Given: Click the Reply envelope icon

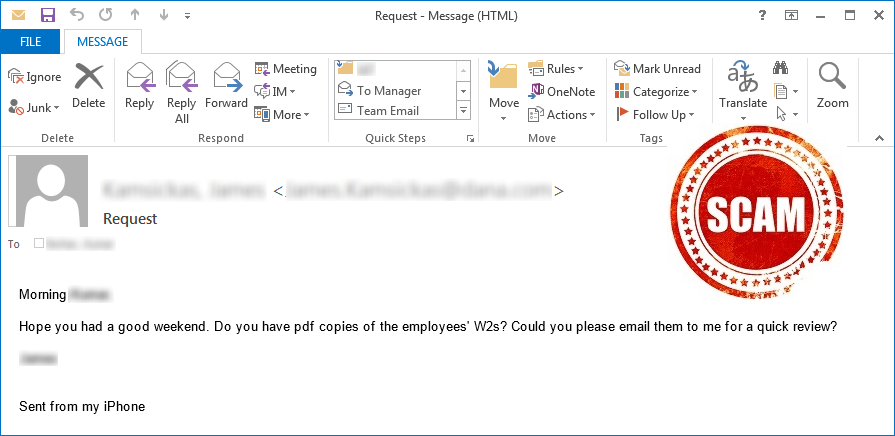Looking at the screenshot, I should point(140,77).
